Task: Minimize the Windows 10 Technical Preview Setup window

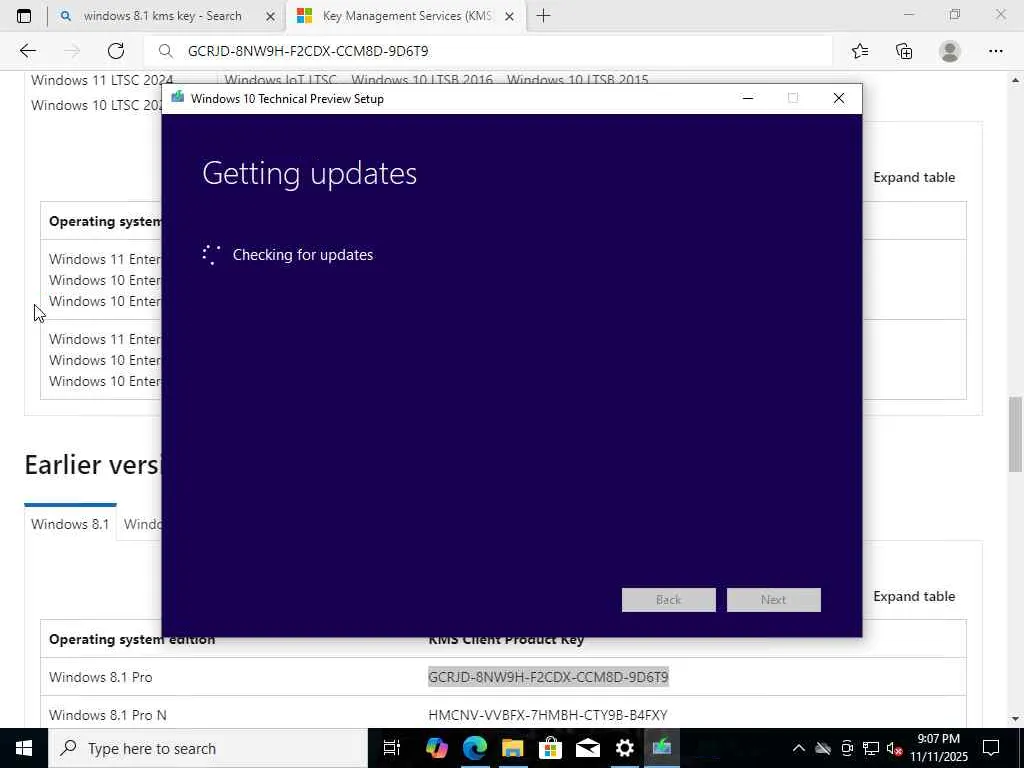Action: [x=748, y=98]
